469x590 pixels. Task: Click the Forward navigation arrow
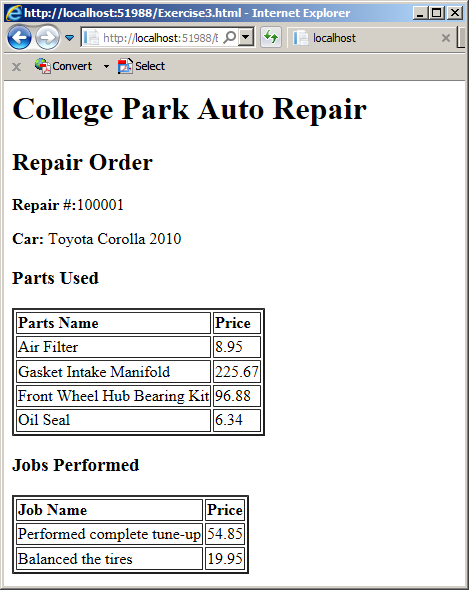tap(47, 38)
